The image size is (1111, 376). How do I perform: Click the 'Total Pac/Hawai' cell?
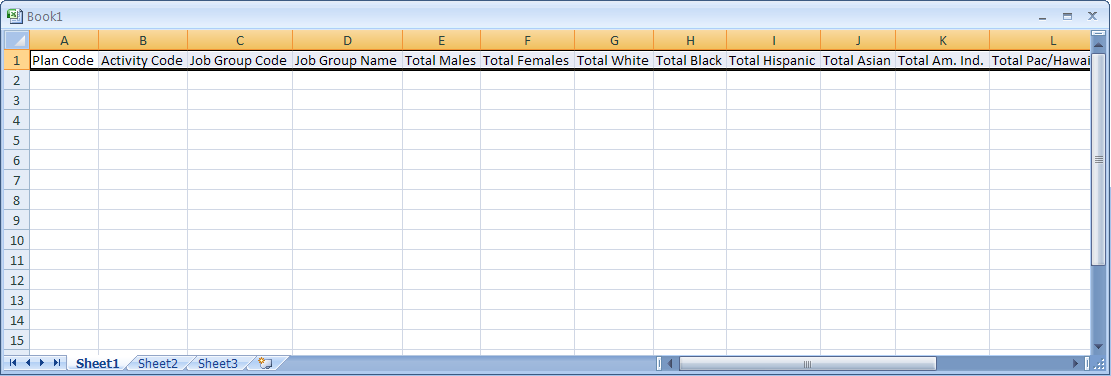[x=1039, y=60]
